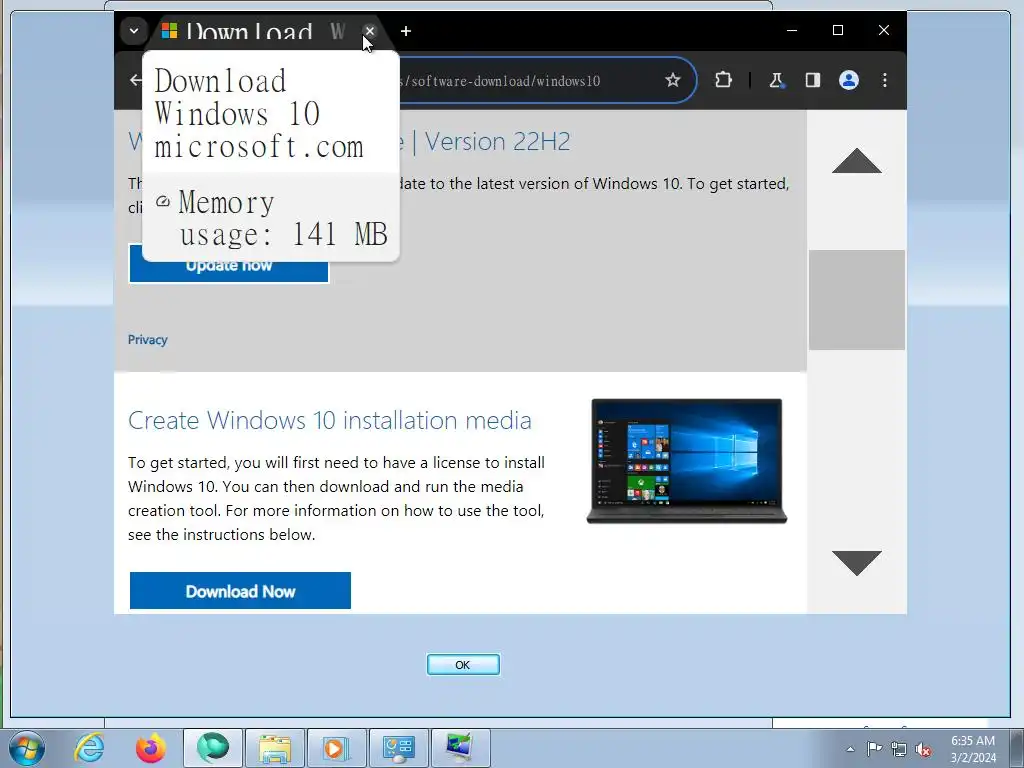1024x768 pixels.
Task: Open the Control Panel taskbar icon
Action: coord(399,748)
